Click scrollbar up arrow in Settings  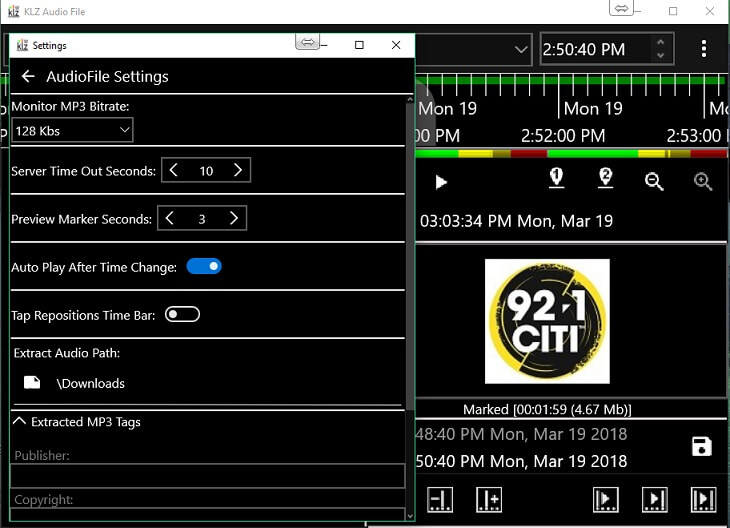point(410,99)
